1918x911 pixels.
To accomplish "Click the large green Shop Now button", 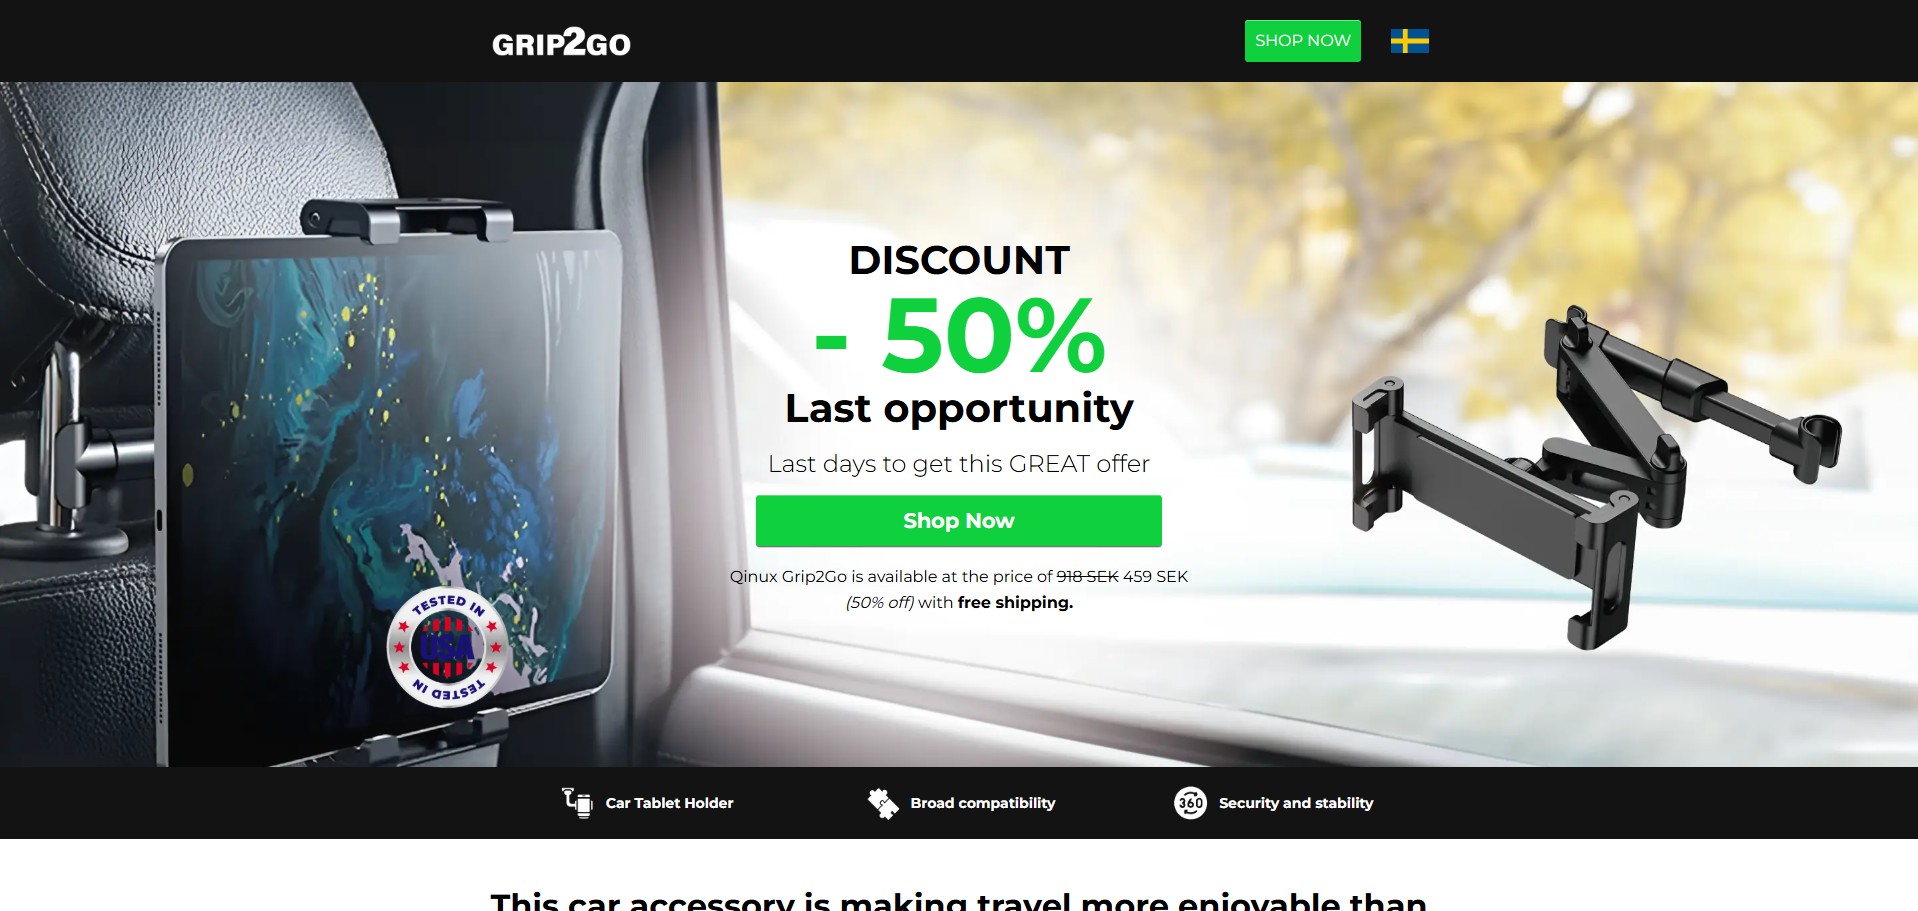I will point(958,521).
